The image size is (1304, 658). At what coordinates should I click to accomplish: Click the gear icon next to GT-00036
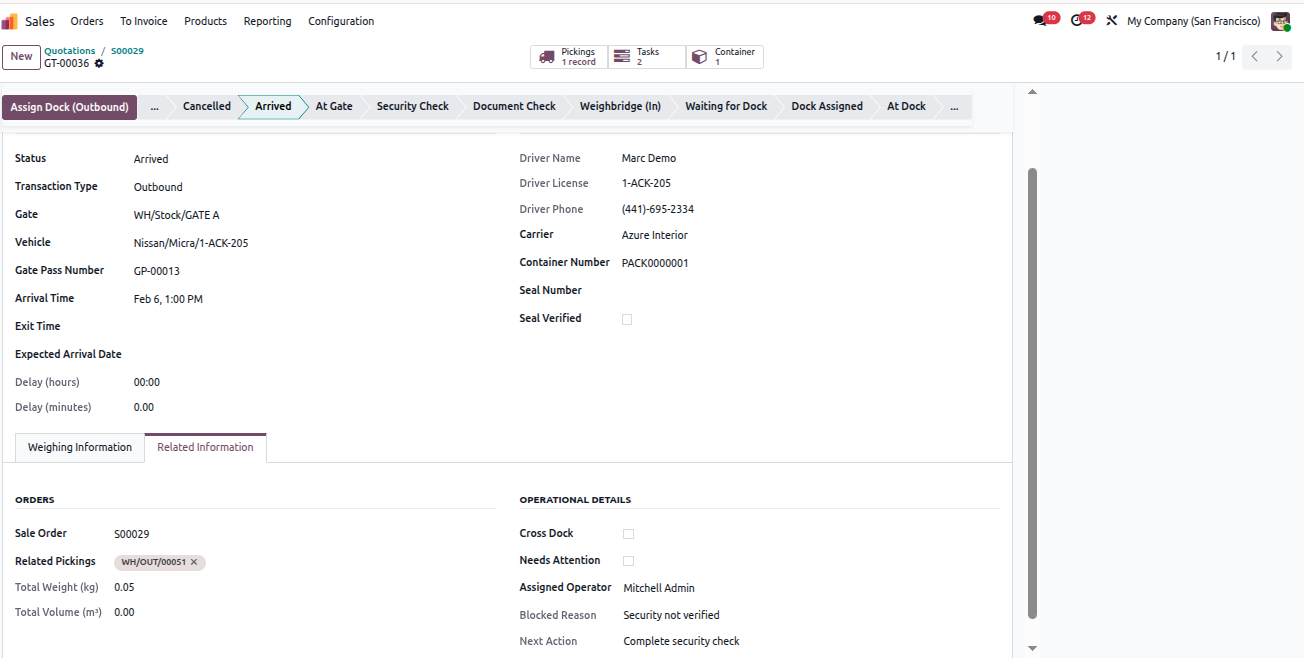99,64
